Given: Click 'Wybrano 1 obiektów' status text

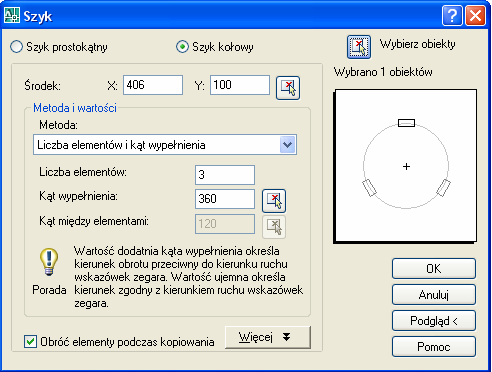Looking at the screenshot, I should (x=383, y=72).
